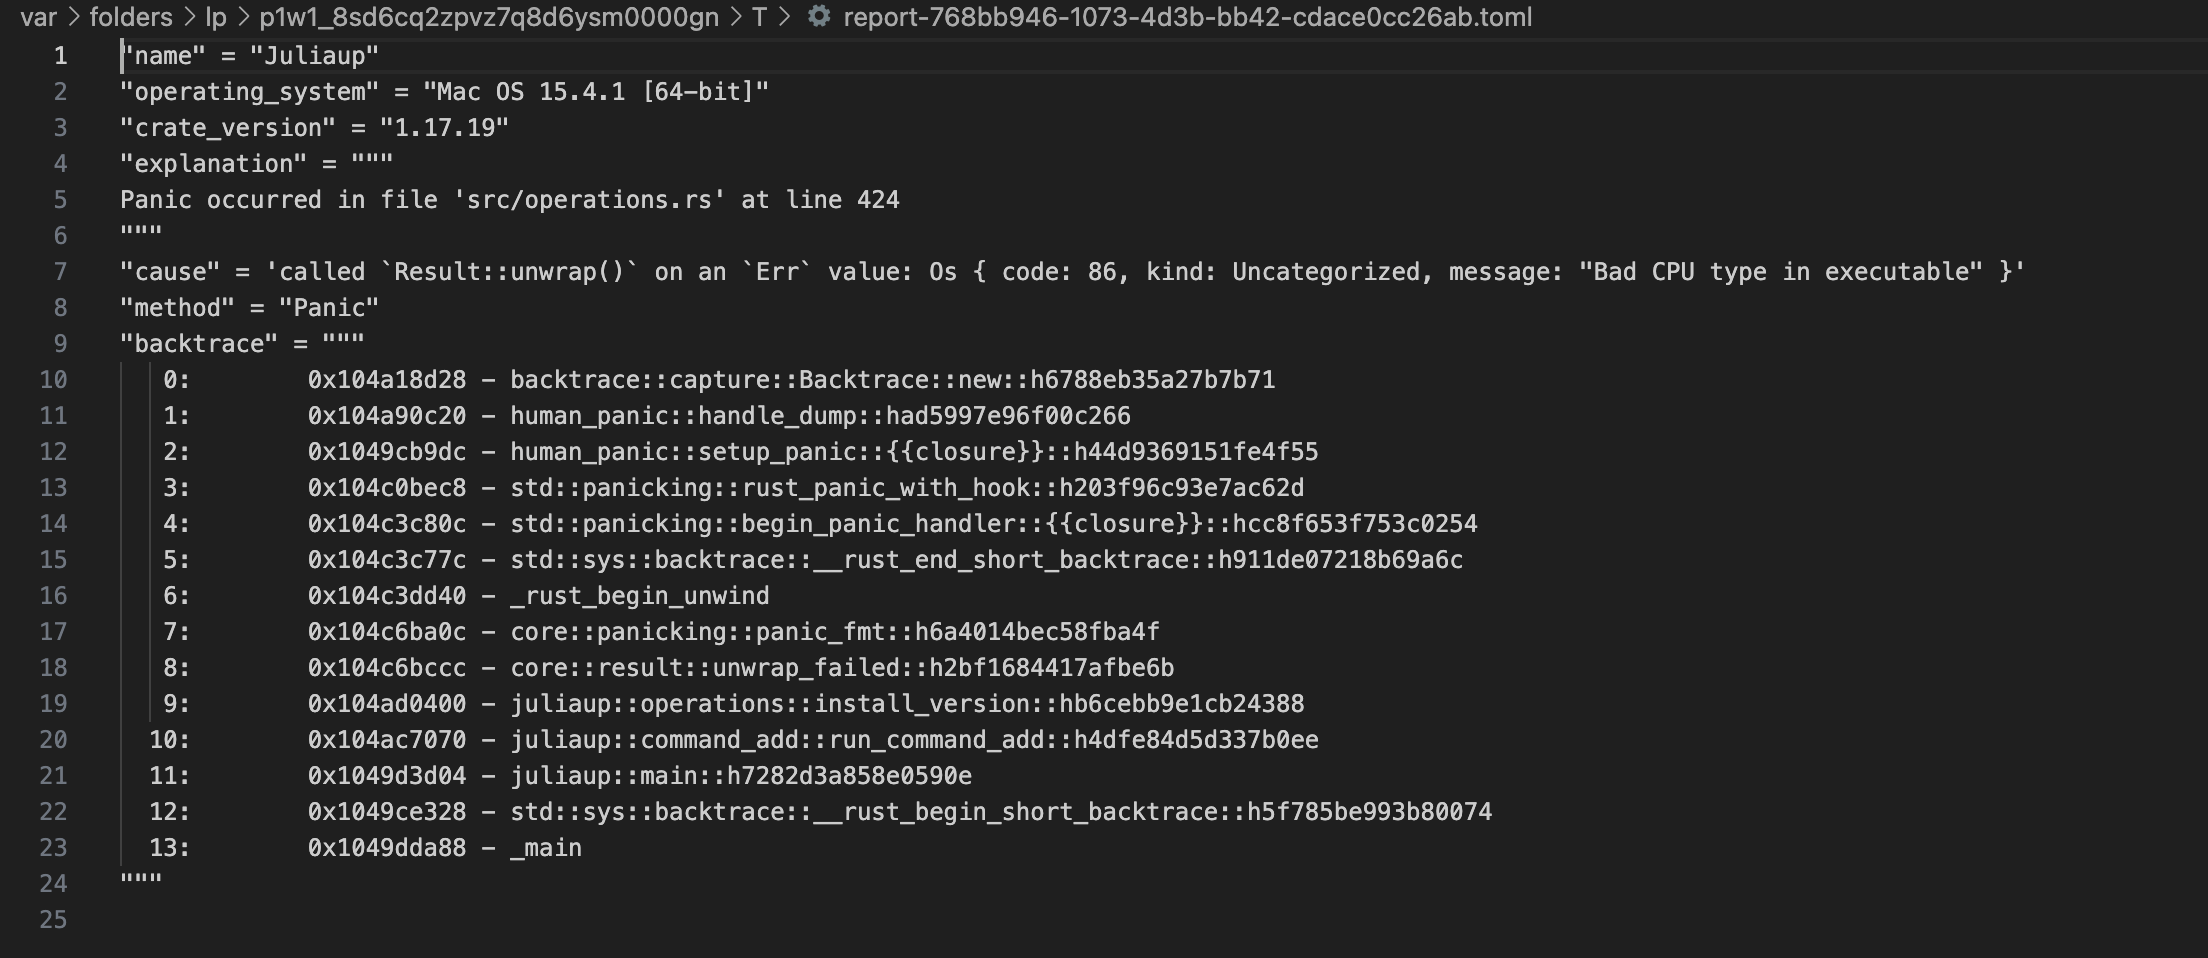Click the crate version "1.17.19" string
Image resolution: width=2208 pixels, height=958 pixels.
(444, 128)
